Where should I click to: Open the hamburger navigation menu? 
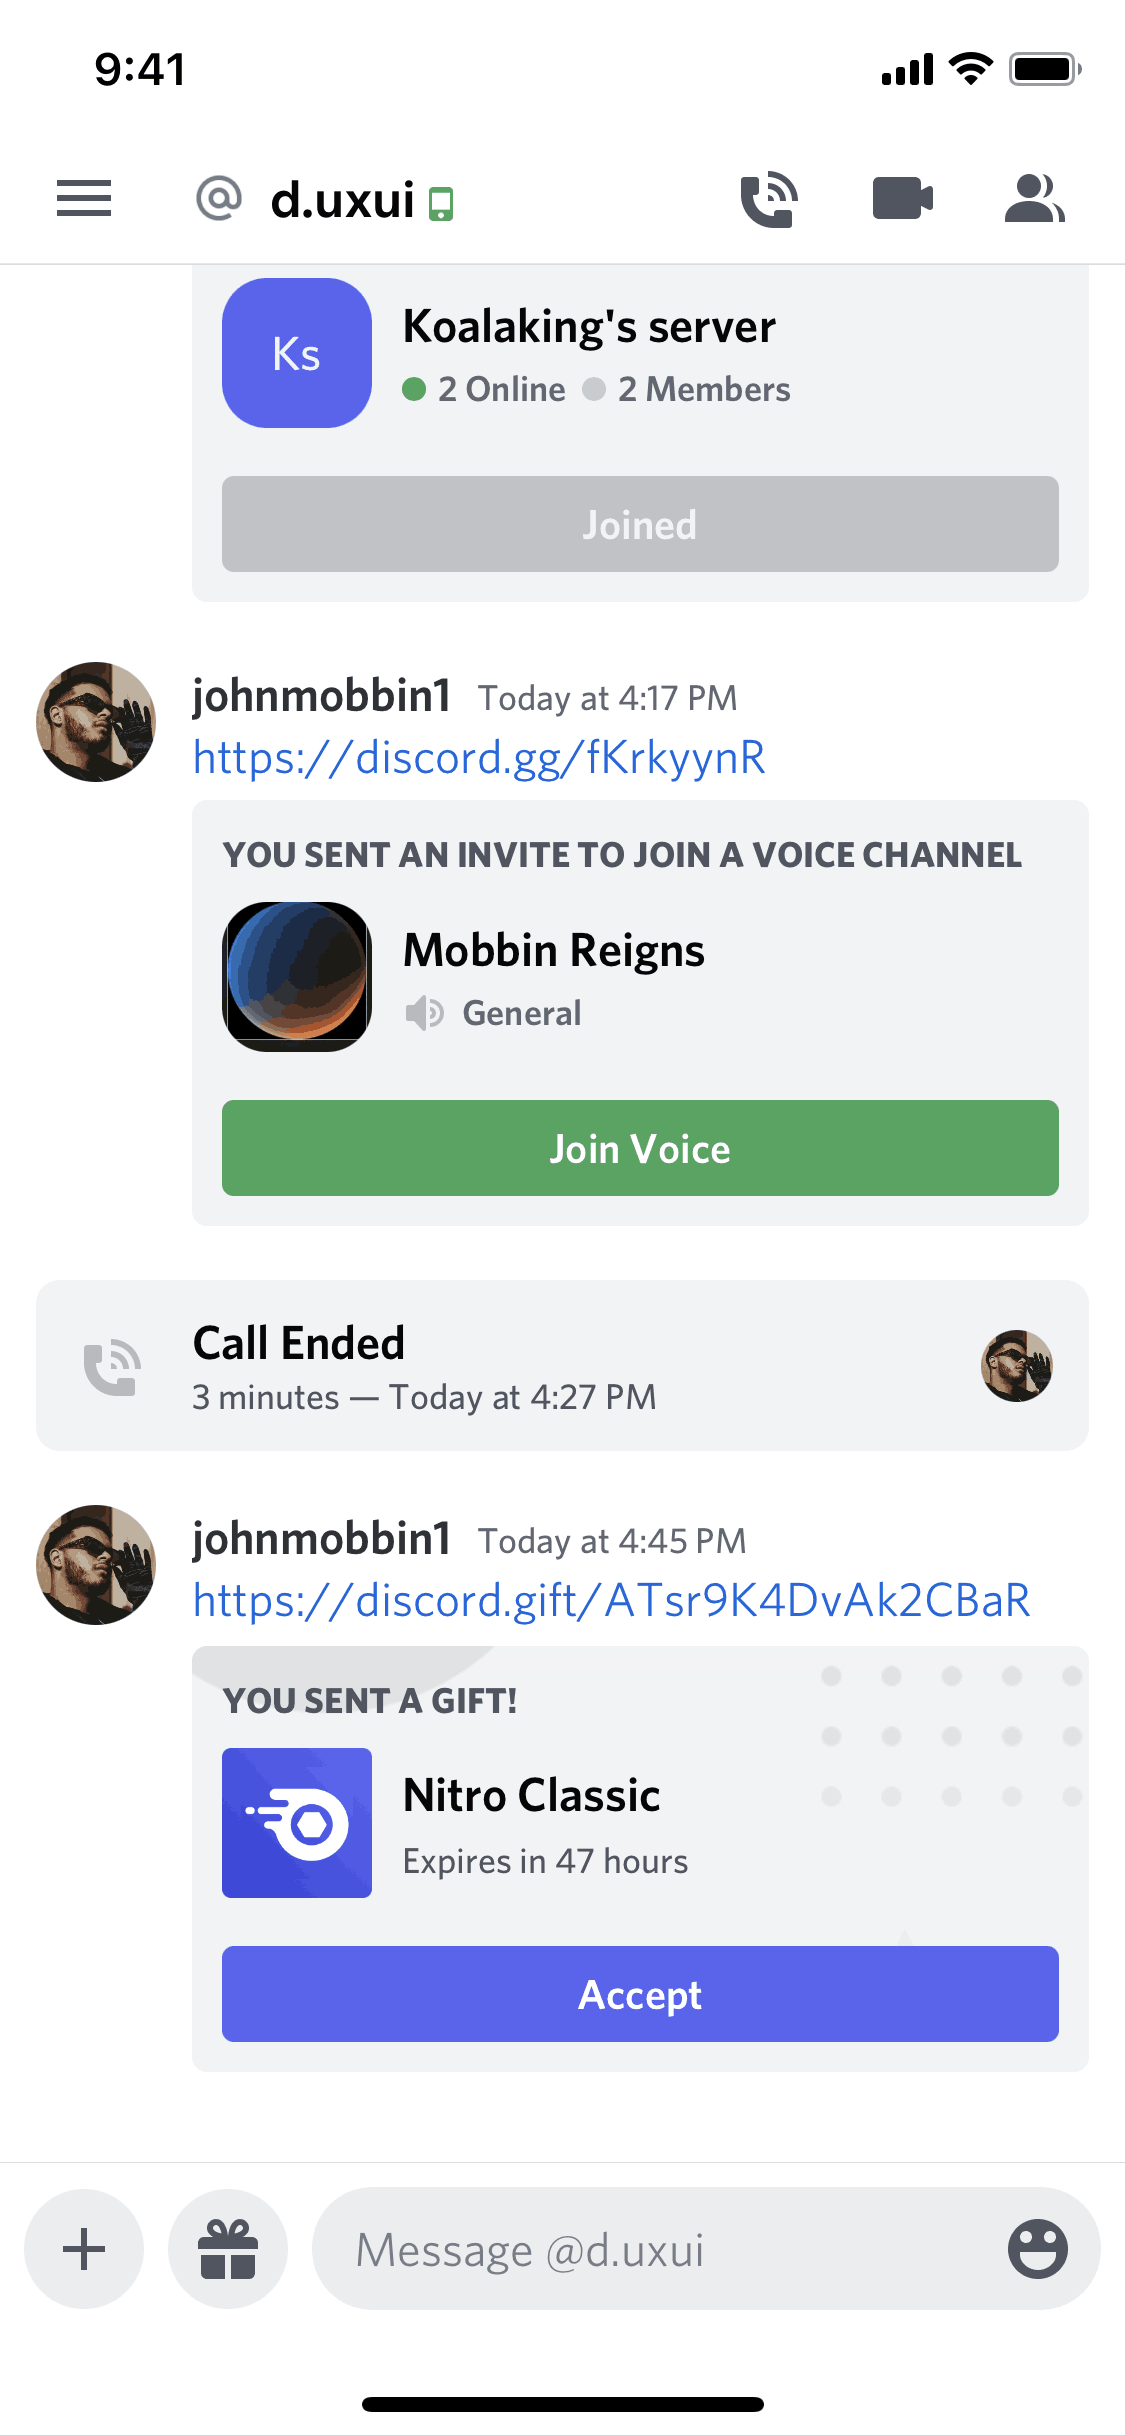click(84, 198)
